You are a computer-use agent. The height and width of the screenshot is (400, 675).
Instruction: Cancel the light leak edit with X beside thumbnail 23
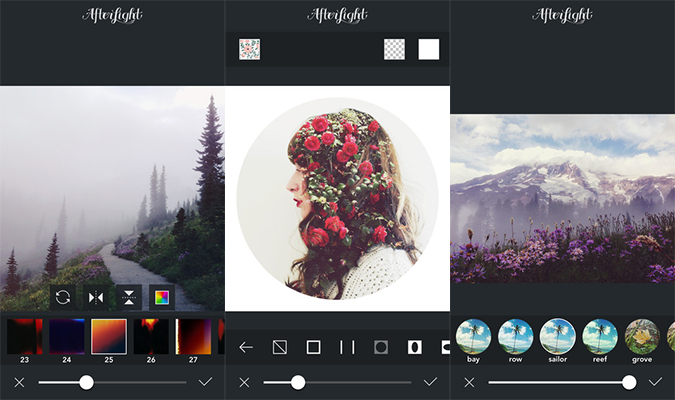(19, 382)
